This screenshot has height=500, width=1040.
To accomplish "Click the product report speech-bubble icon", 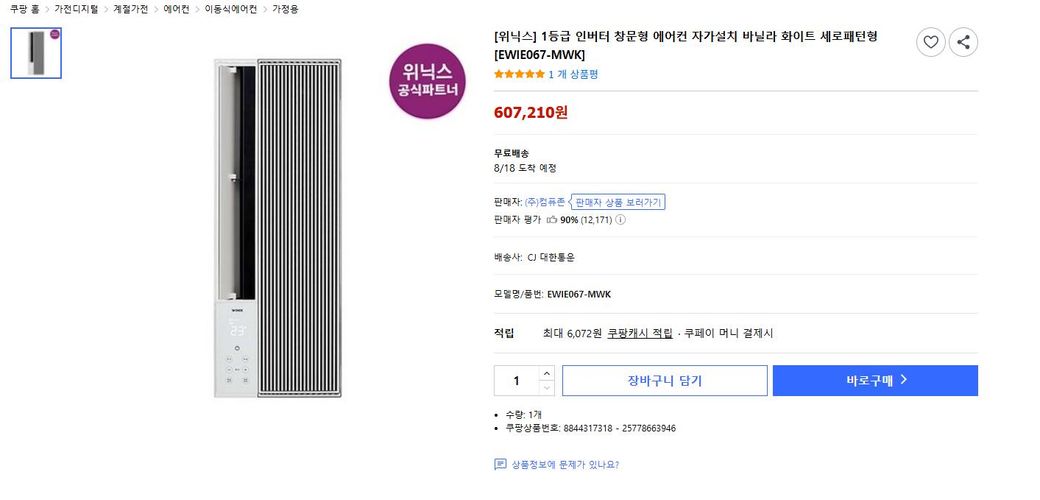I will pos(500,464).
